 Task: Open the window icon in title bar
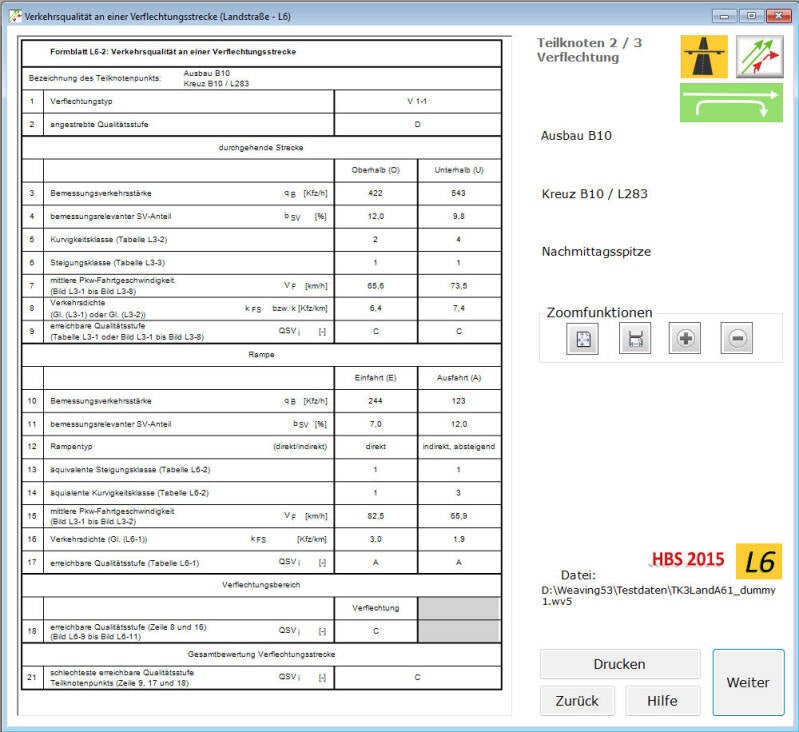15,16
